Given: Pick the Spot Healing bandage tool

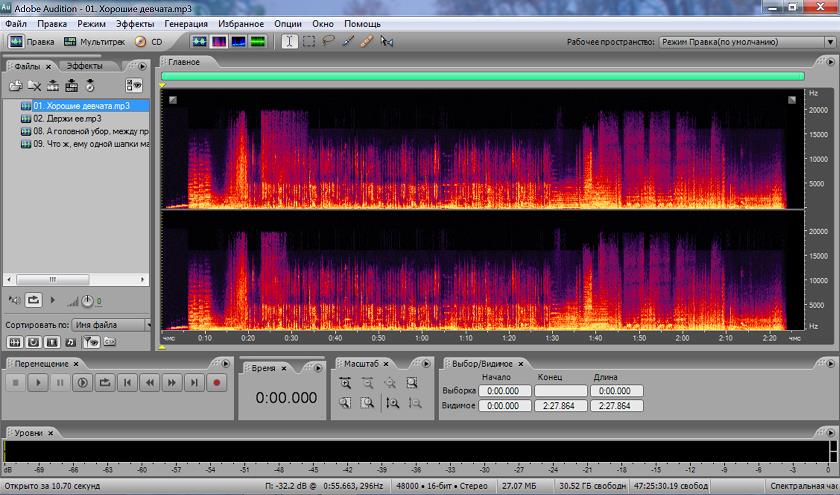Looking at the screenshot, I should 367,42.
